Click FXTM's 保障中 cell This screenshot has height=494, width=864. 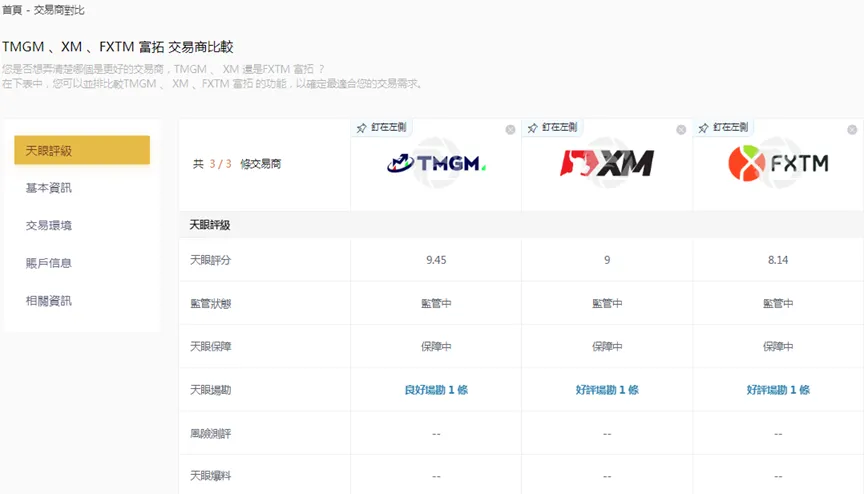778,346
